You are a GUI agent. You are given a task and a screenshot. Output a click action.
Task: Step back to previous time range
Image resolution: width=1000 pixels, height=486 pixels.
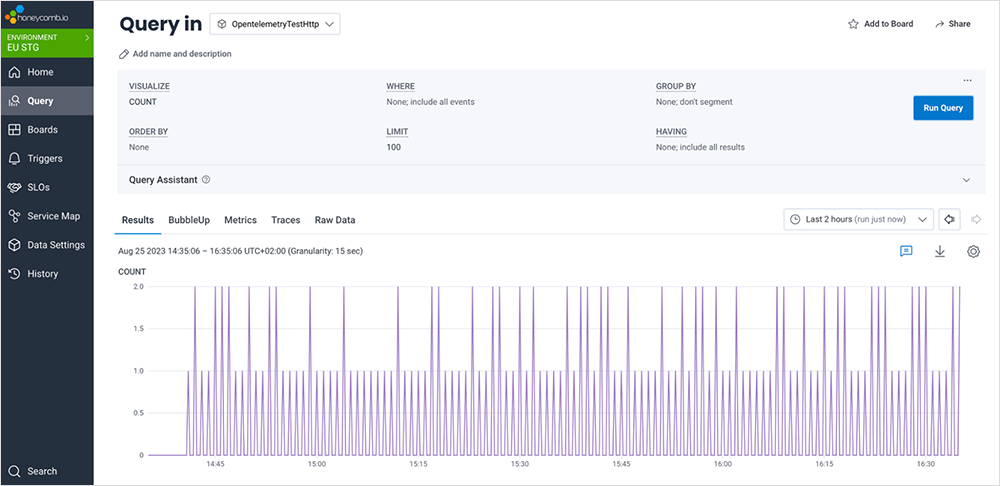[949, 219]
